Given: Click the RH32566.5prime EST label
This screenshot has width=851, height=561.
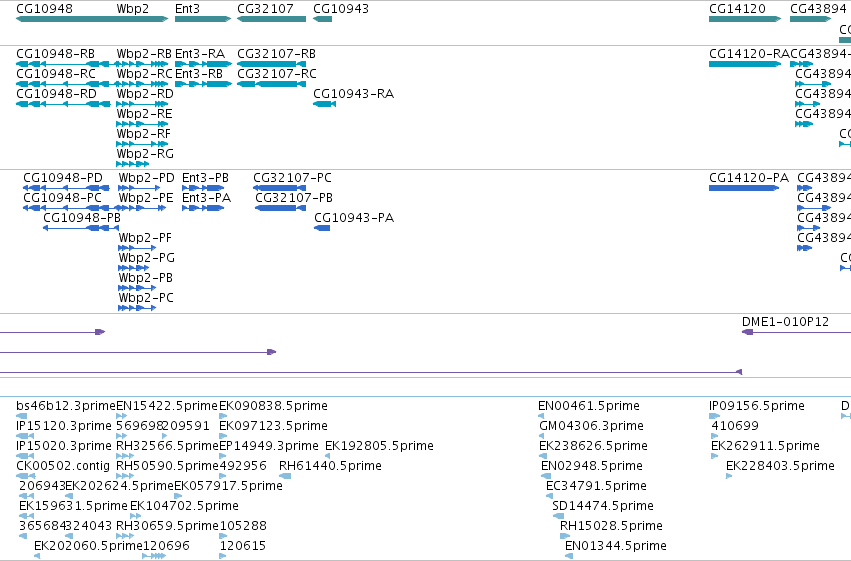Looking at the screenshot, I should pyautogui.click(x=167, y=447).
